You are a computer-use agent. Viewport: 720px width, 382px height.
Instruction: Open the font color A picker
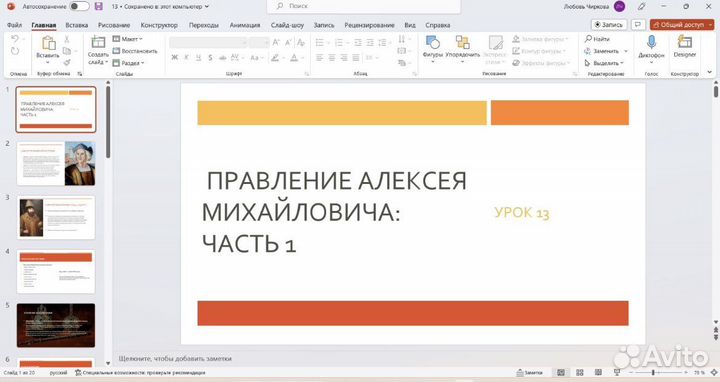tap(294, 58)
